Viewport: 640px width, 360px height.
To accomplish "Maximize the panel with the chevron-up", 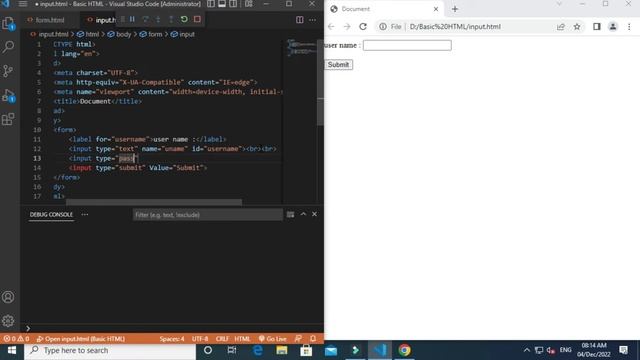I will click(303, 214).
